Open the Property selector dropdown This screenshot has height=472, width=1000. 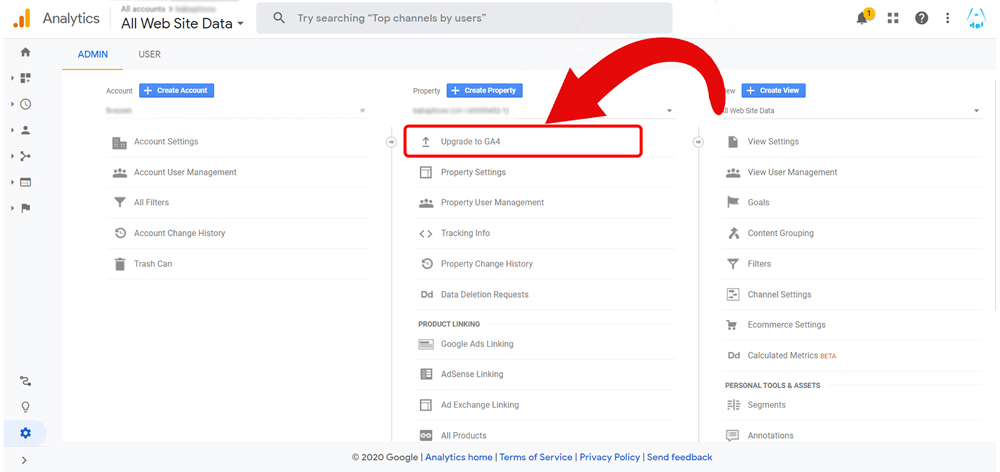(x=544, y=110)
